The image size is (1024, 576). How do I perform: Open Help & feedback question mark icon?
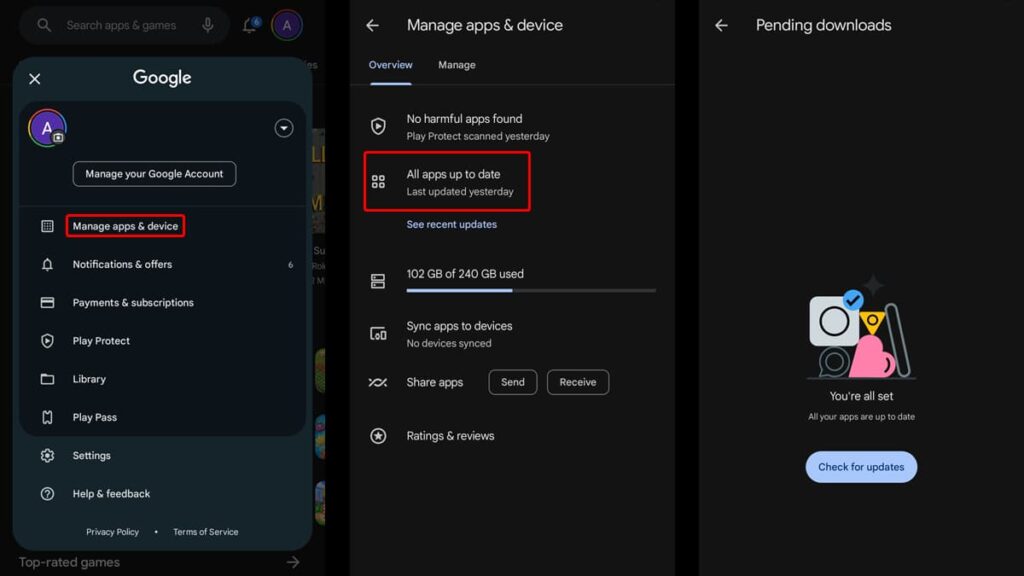47,494
